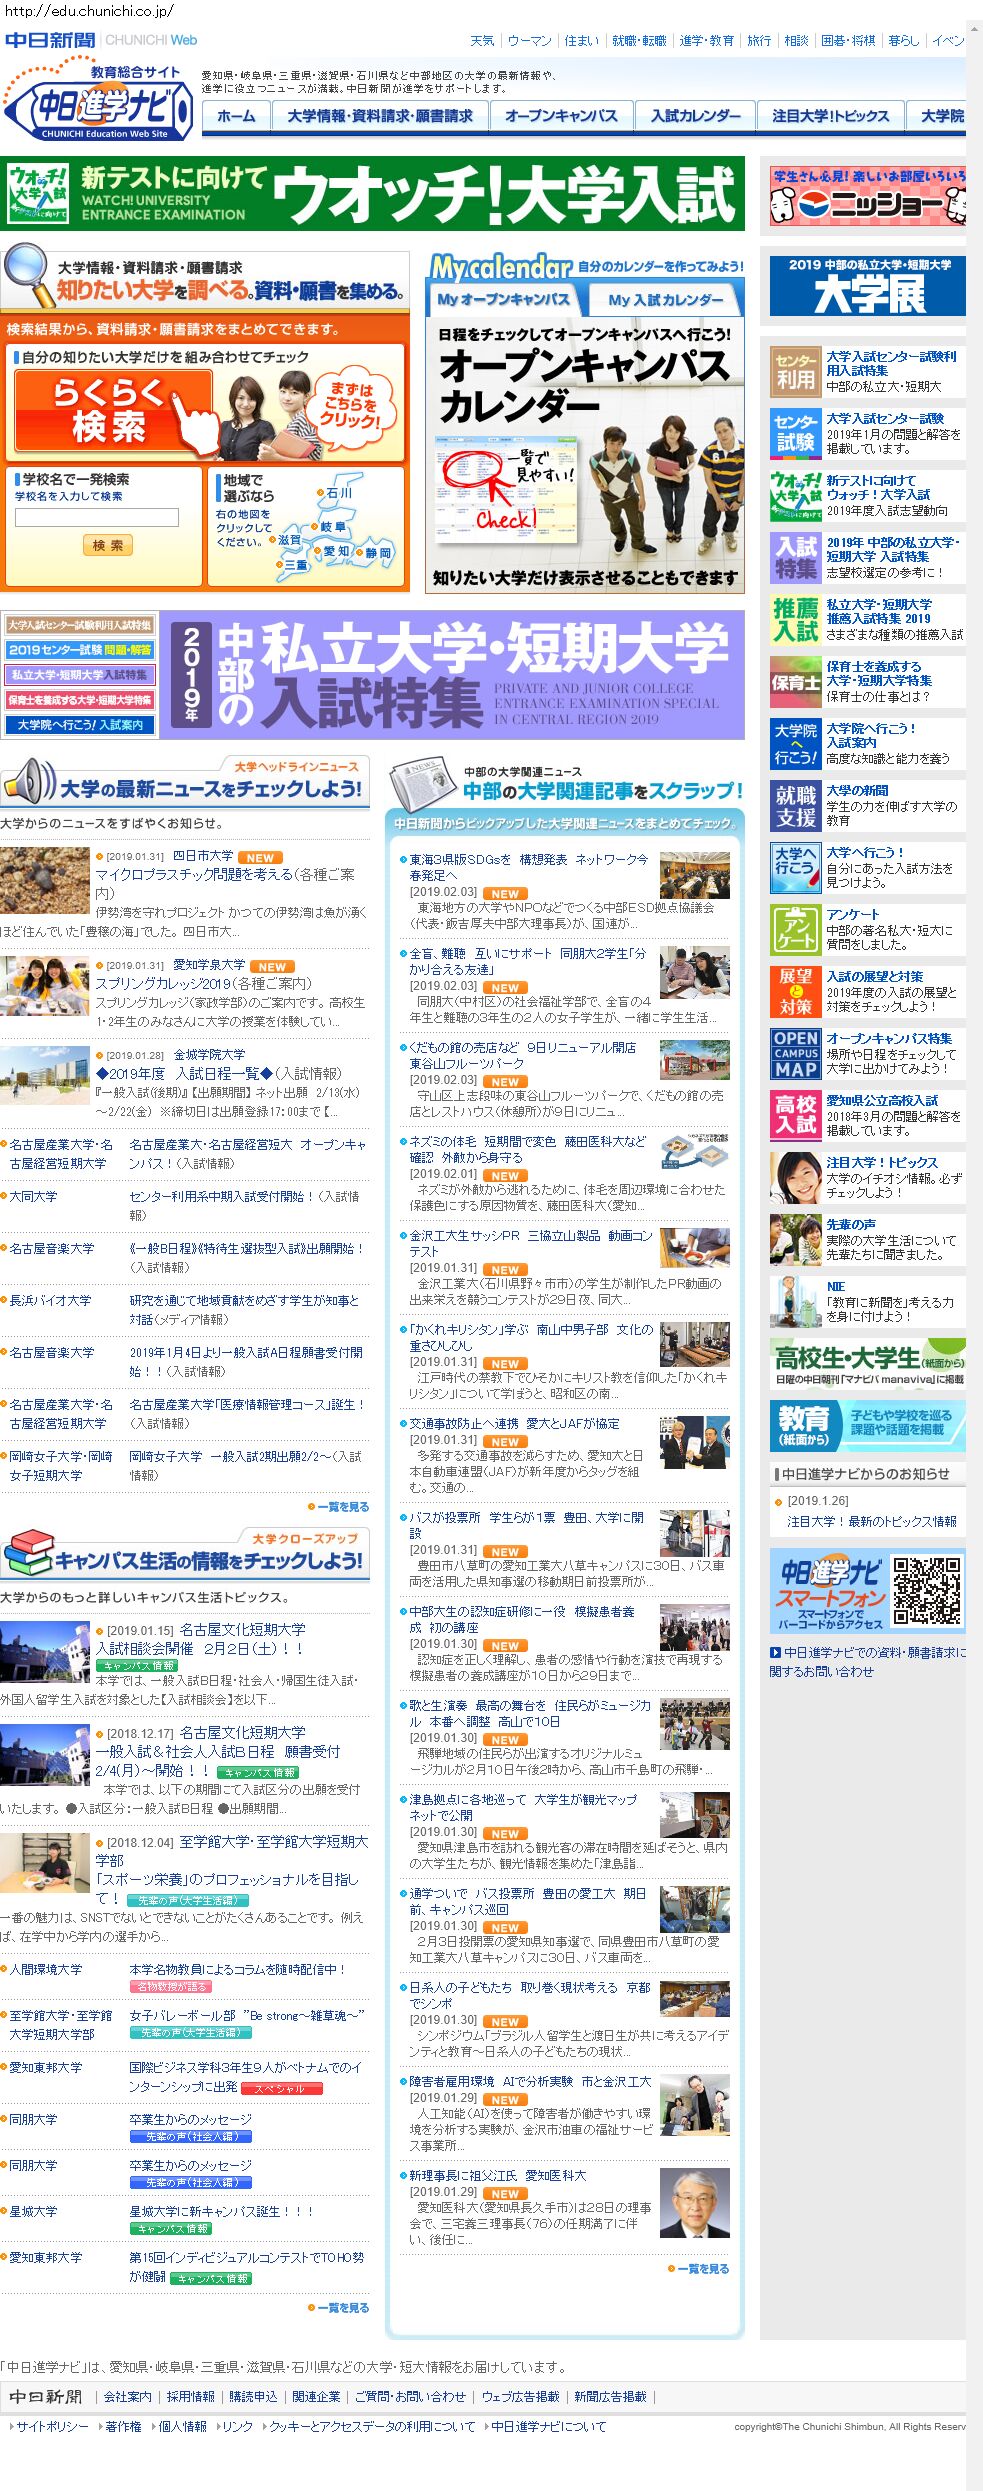Click the キャンパス情報 tag on 星城大学
Viewport: 983px width, 2491px height.
[170, 2228]
